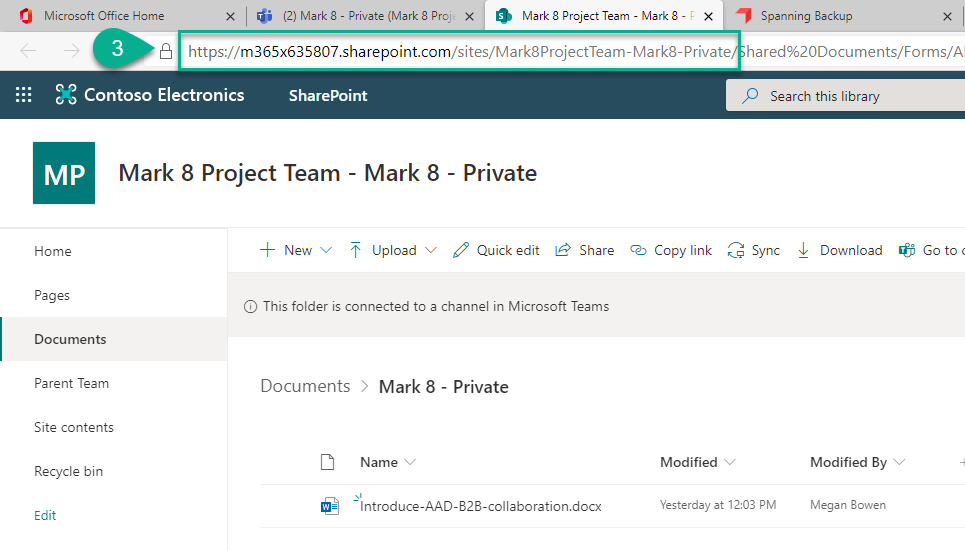Click the info icon in Teams notice

point(250,306)
